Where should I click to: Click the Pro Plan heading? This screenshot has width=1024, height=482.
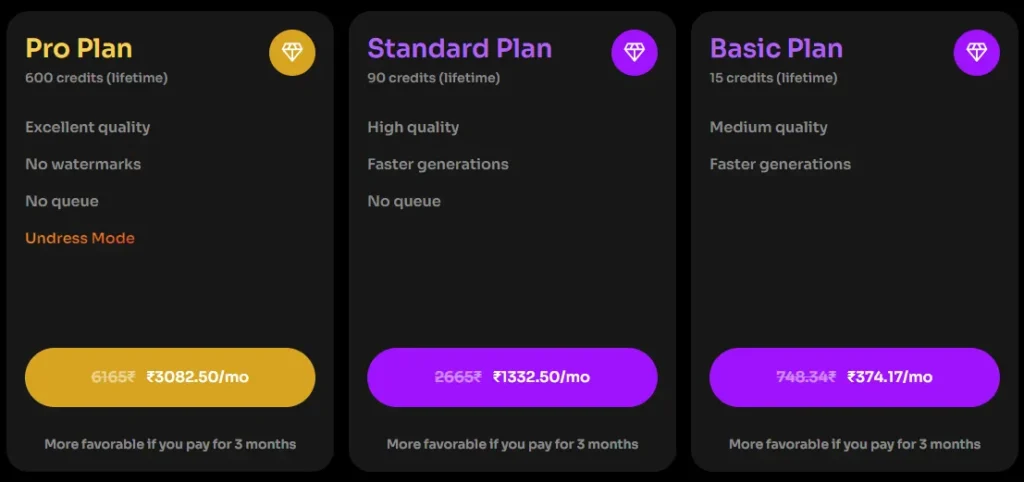pyautogui.click(x=79, y=48)
